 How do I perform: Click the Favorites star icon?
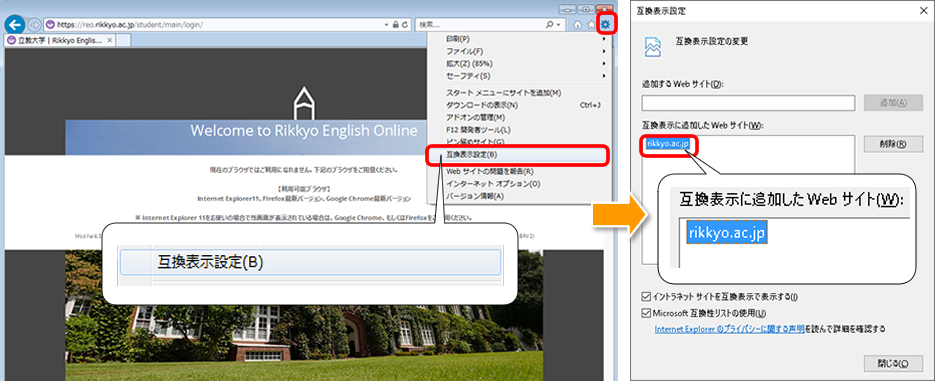click(591, 24)
